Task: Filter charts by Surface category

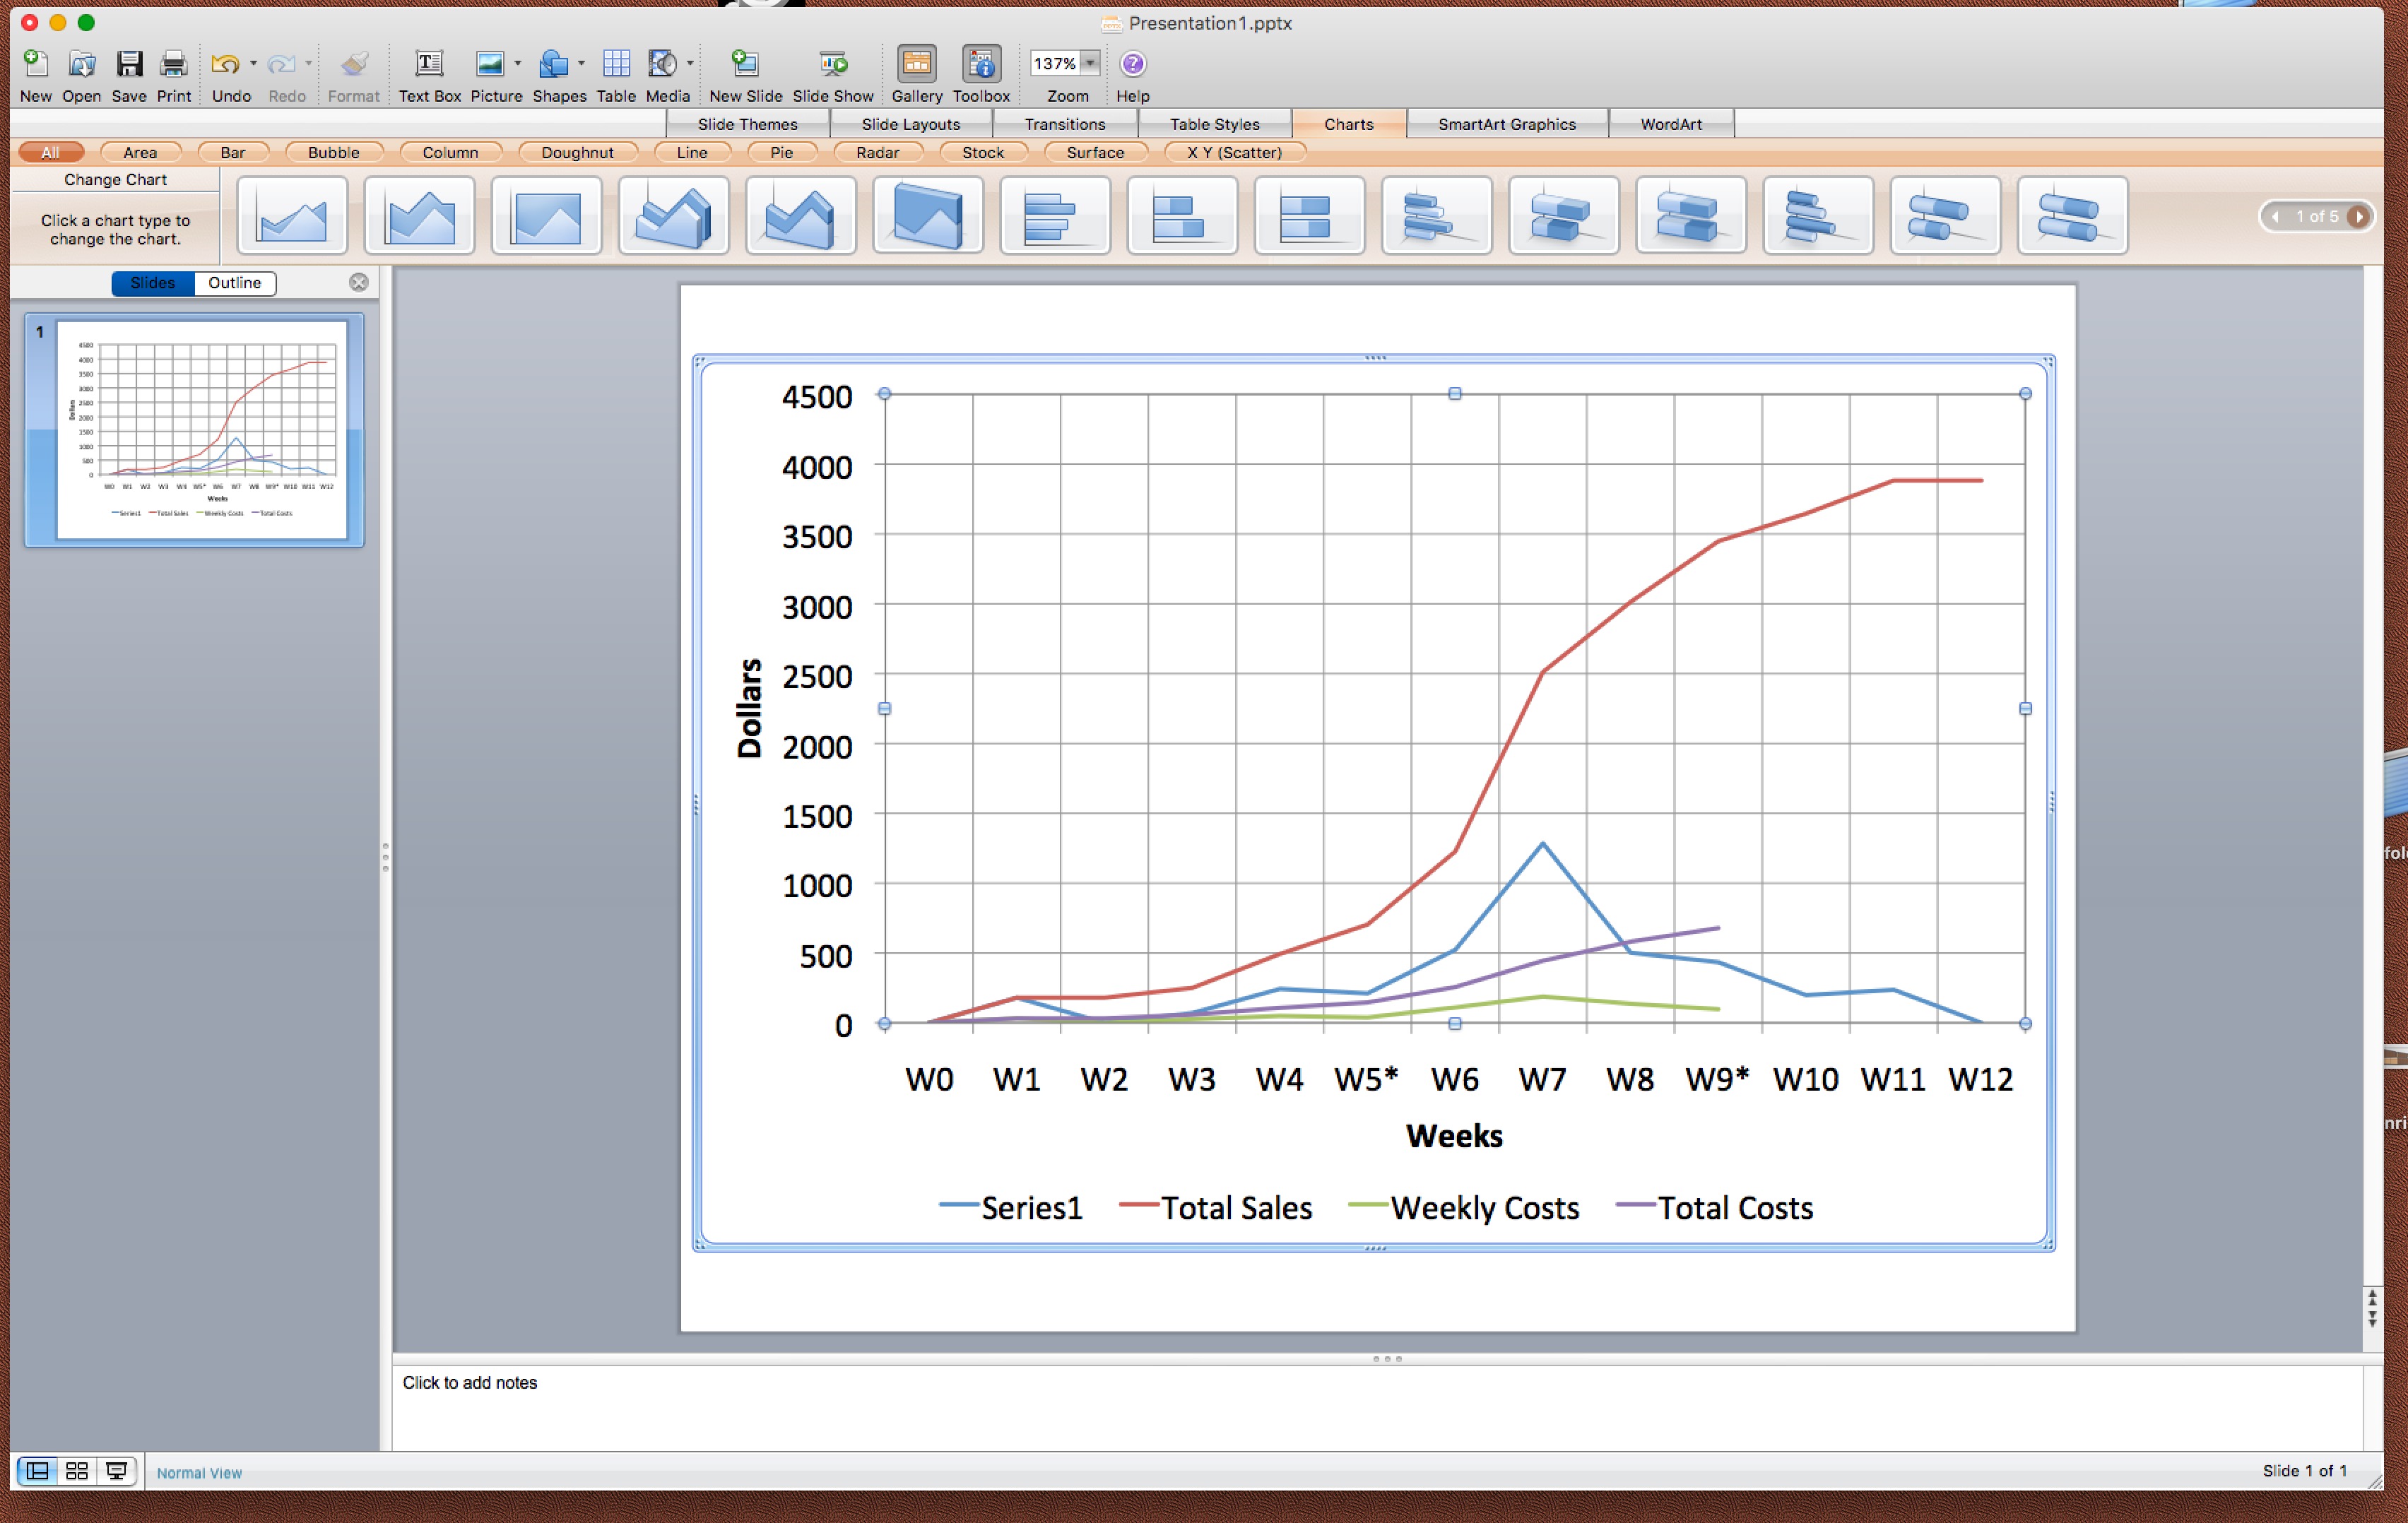Action: (x=1095, y=152)
